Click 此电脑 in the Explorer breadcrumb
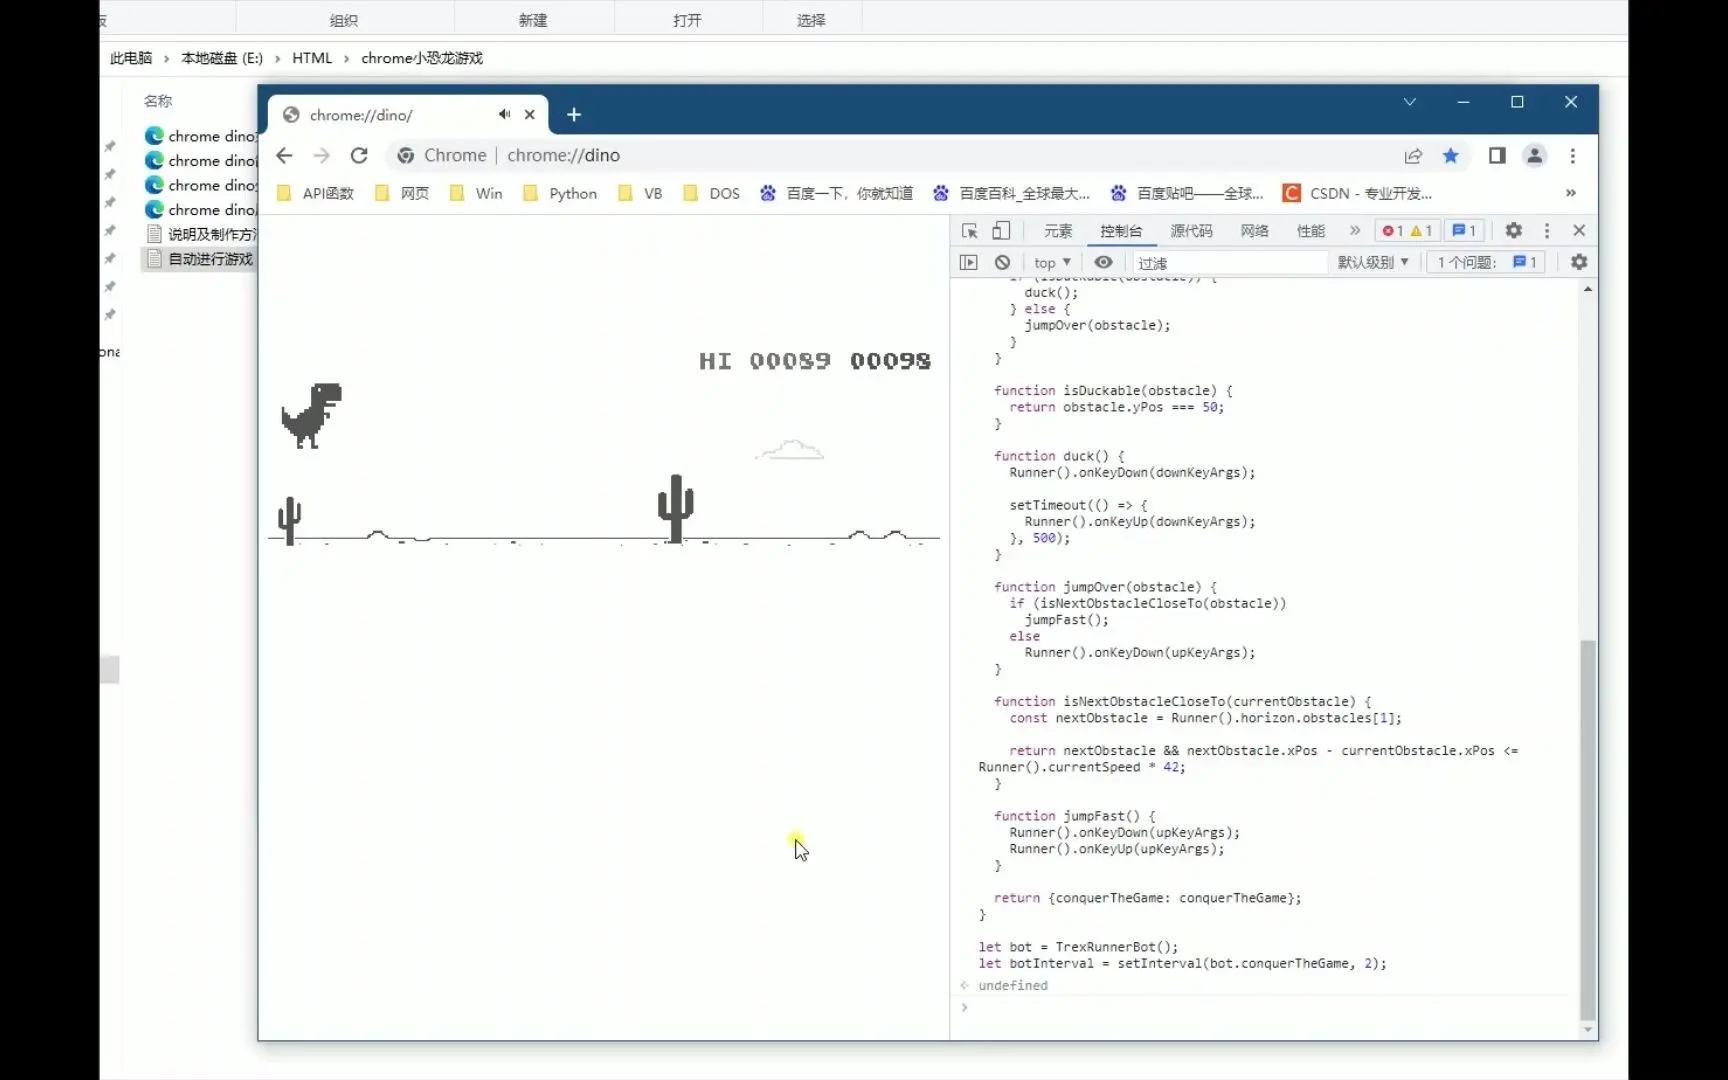The height and width of the screenshot is (1080, 1728). pos(131,58)
